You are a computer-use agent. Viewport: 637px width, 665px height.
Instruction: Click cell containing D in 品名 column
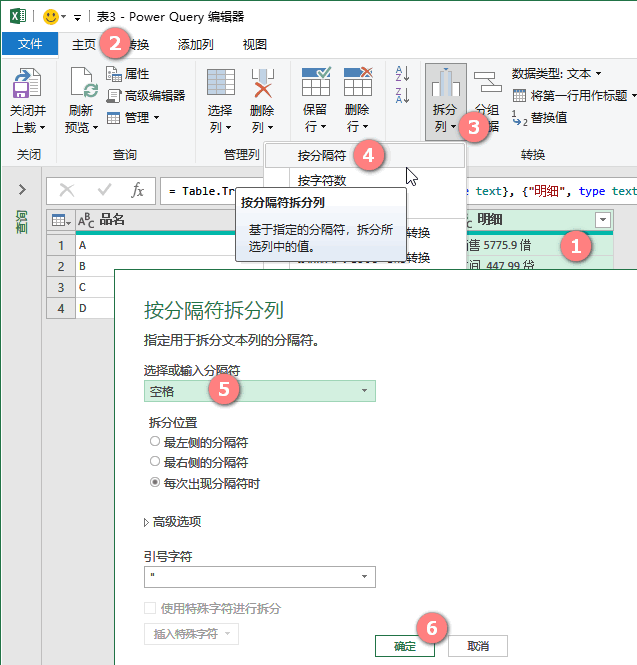(x=95, y=308)
